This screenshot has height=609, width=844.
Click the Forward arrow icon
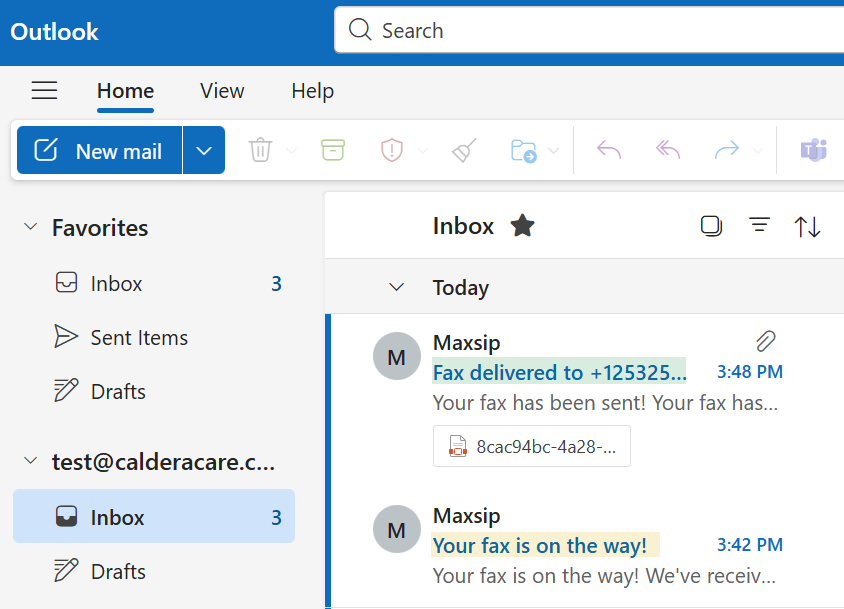pyautogui.click(x=727, y=150)
